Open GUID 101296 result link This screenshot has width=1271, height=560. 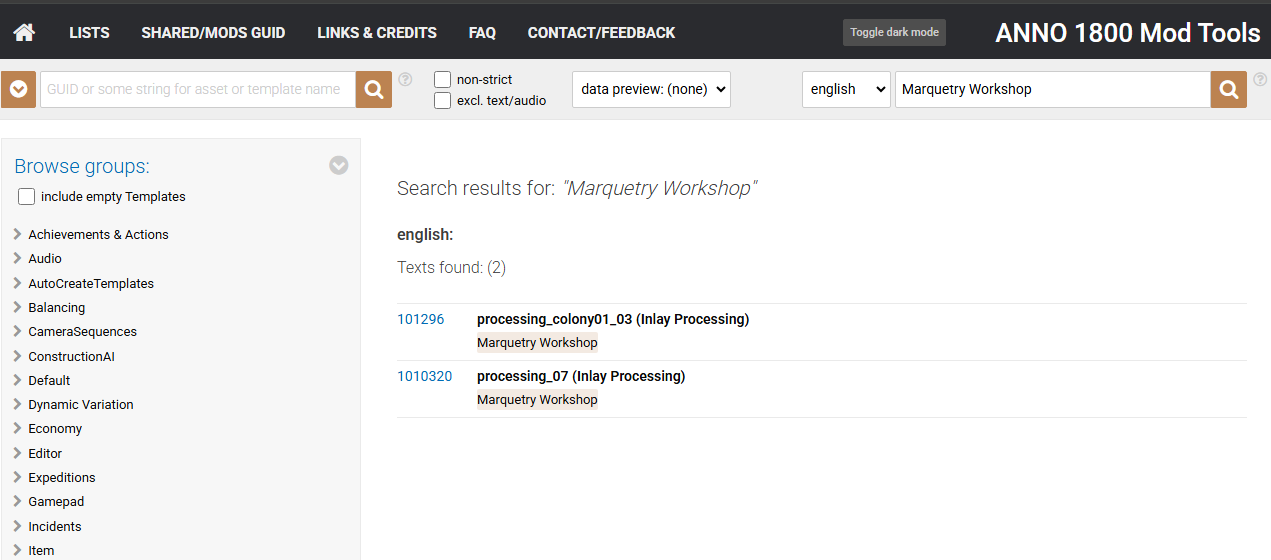click(x=420, y=320)
